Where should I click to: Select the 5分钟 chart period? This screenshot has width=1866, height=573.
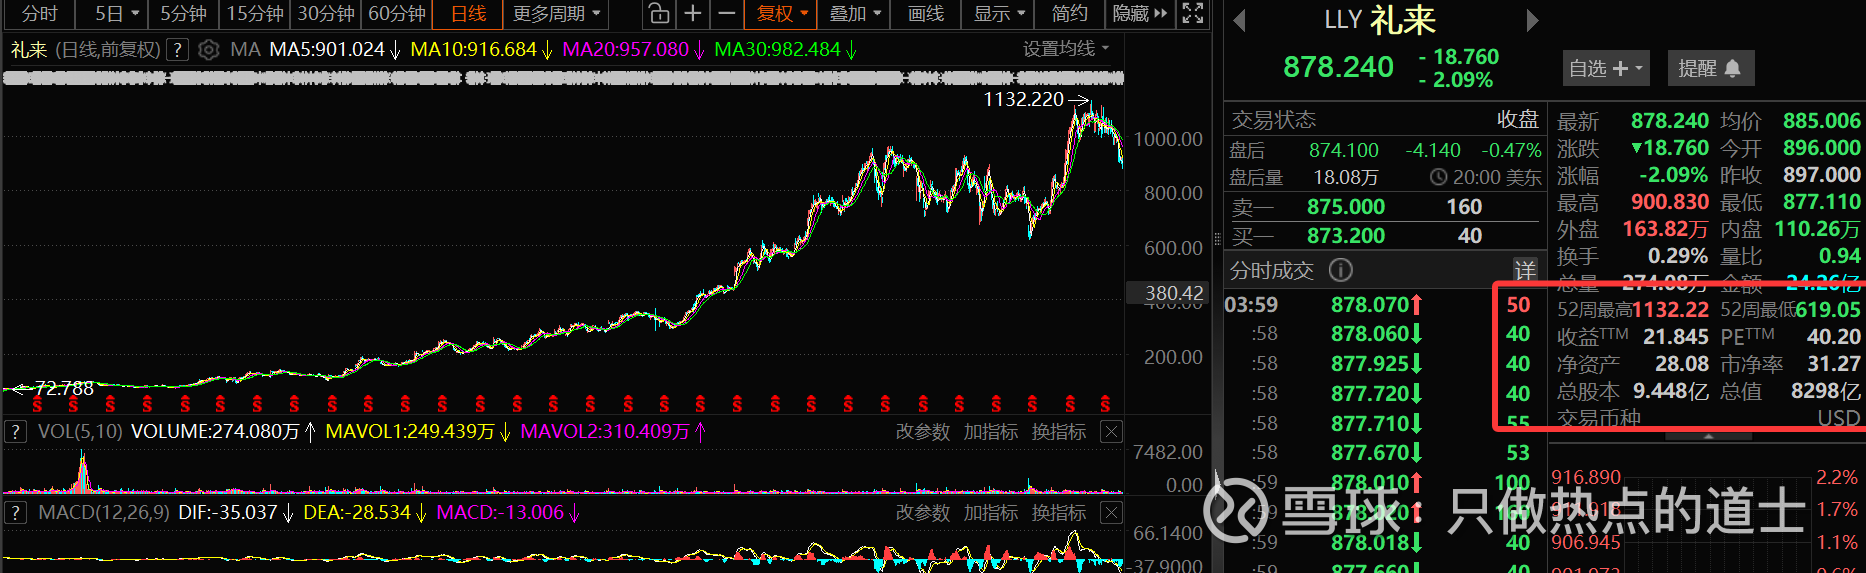(183, 14)
